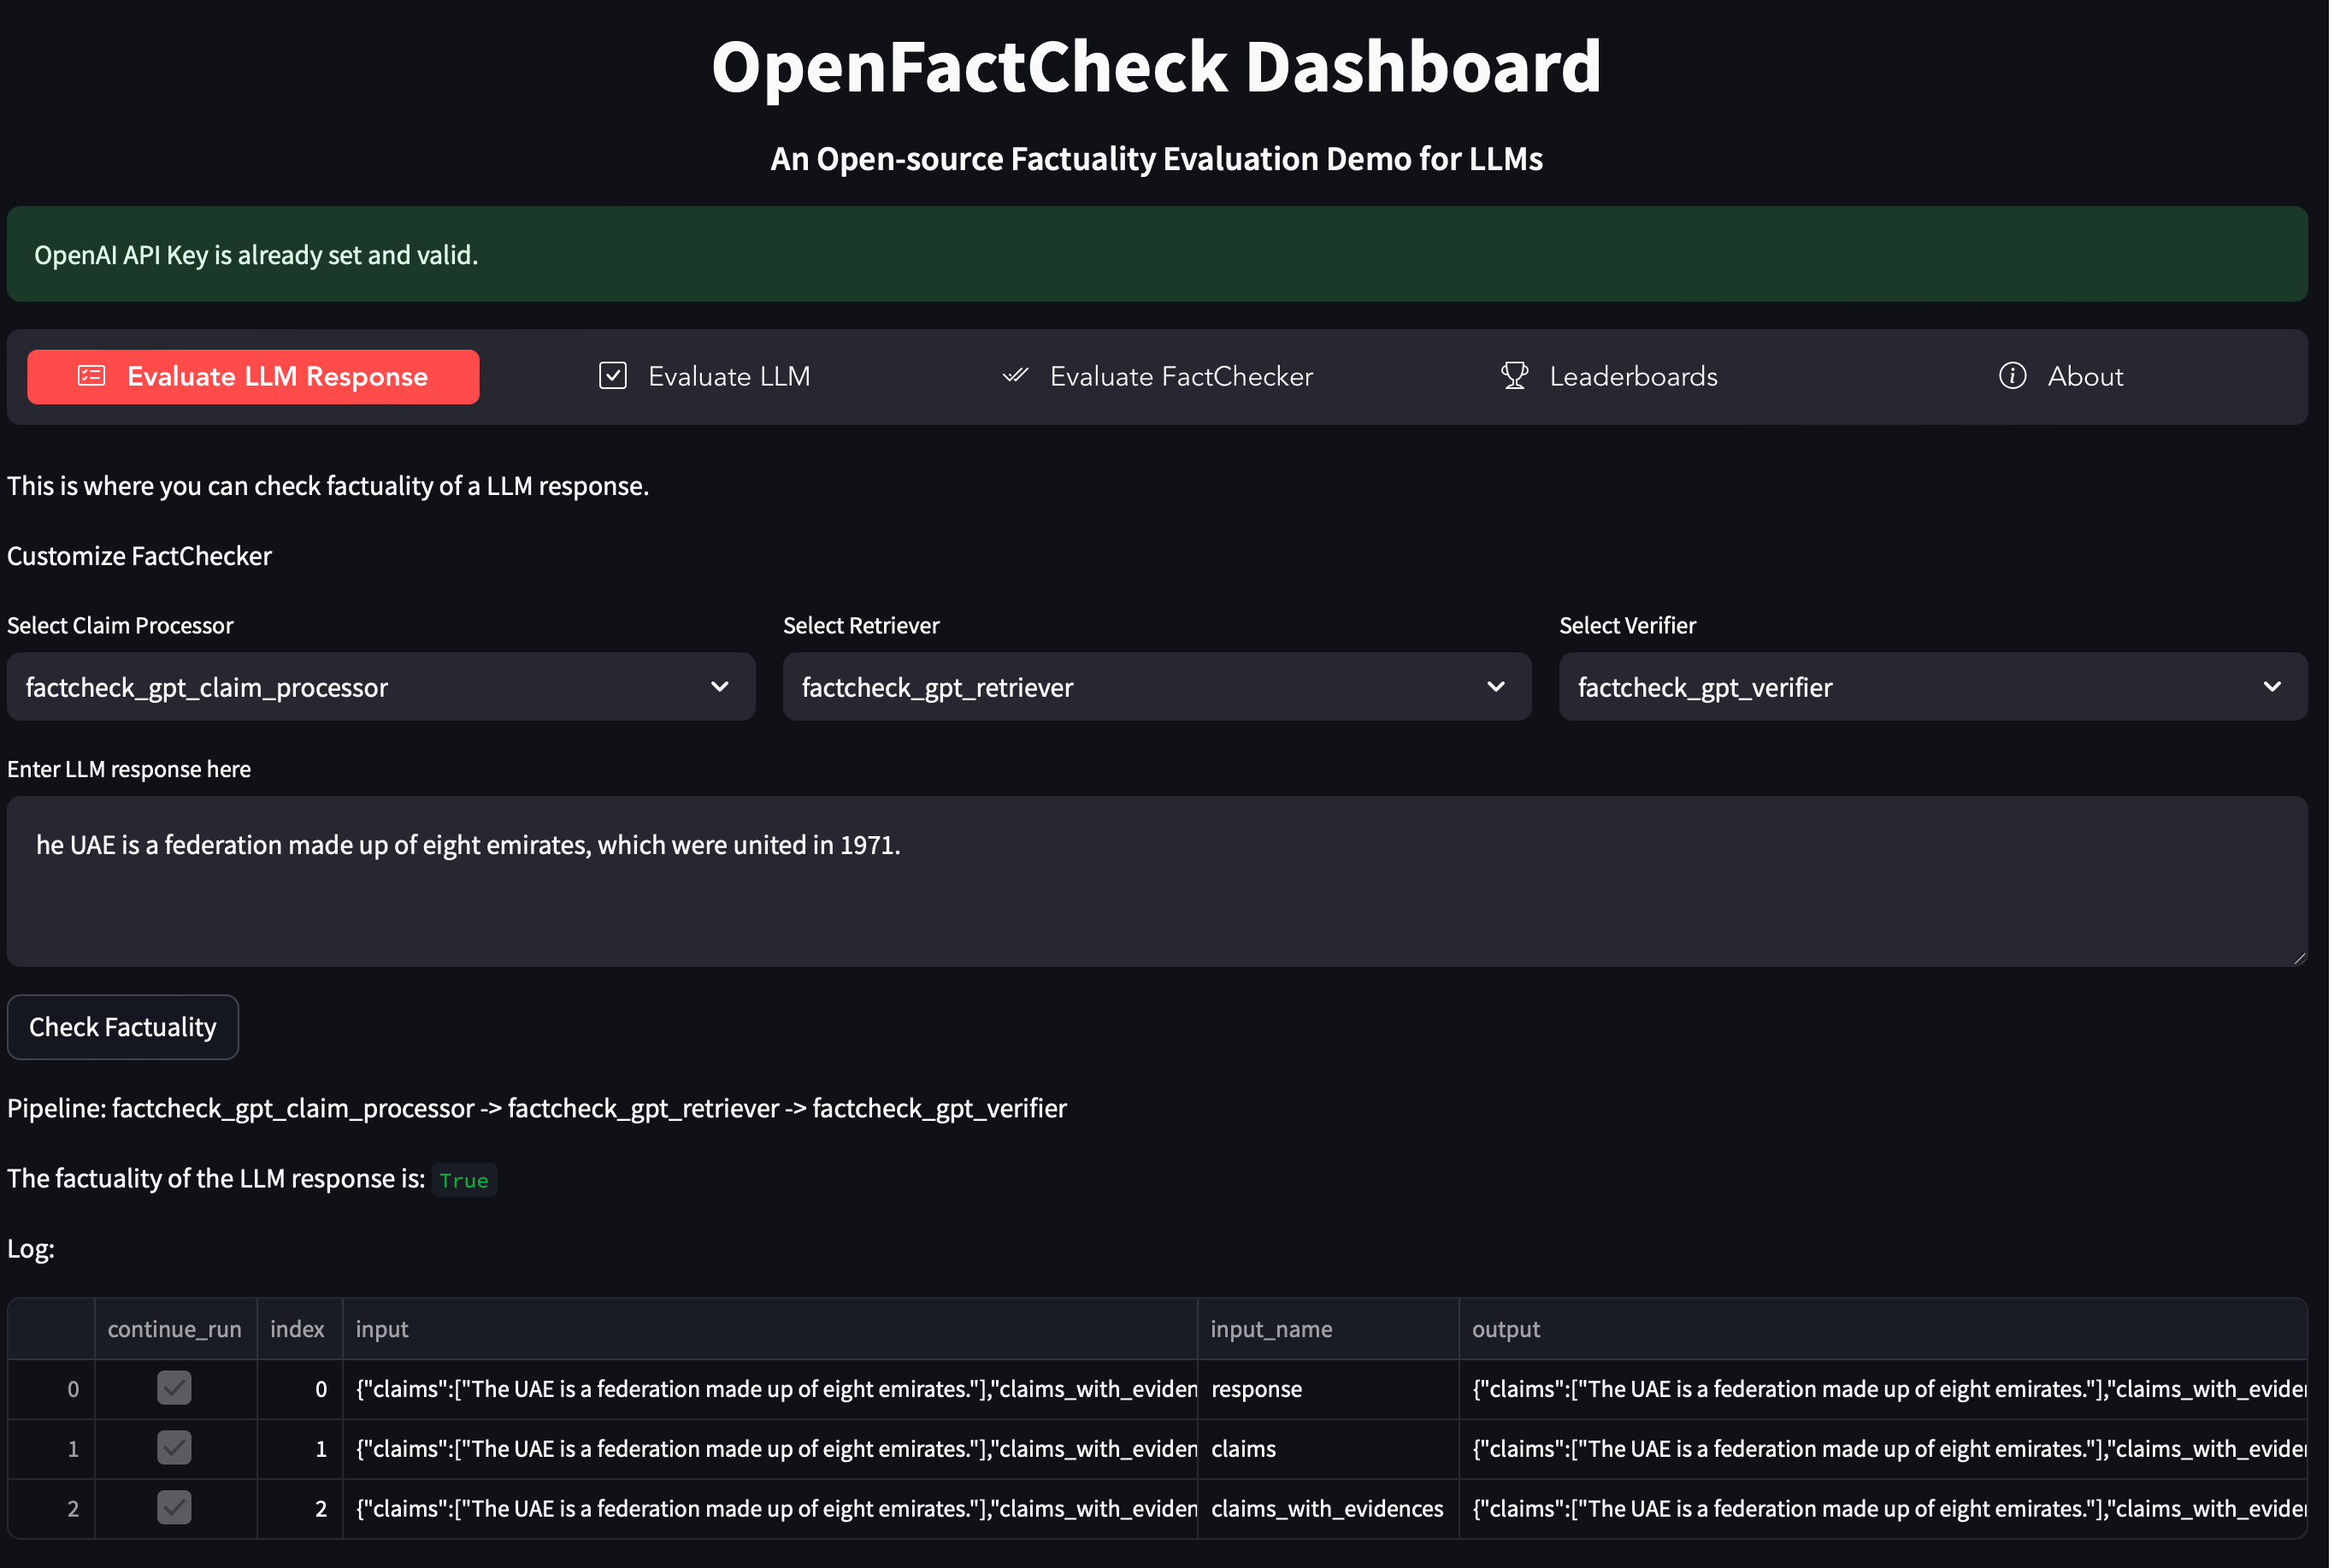Click the Pipeline description text line
This screenshot has height=1568, width=2334.
[x=537, y=1109]
